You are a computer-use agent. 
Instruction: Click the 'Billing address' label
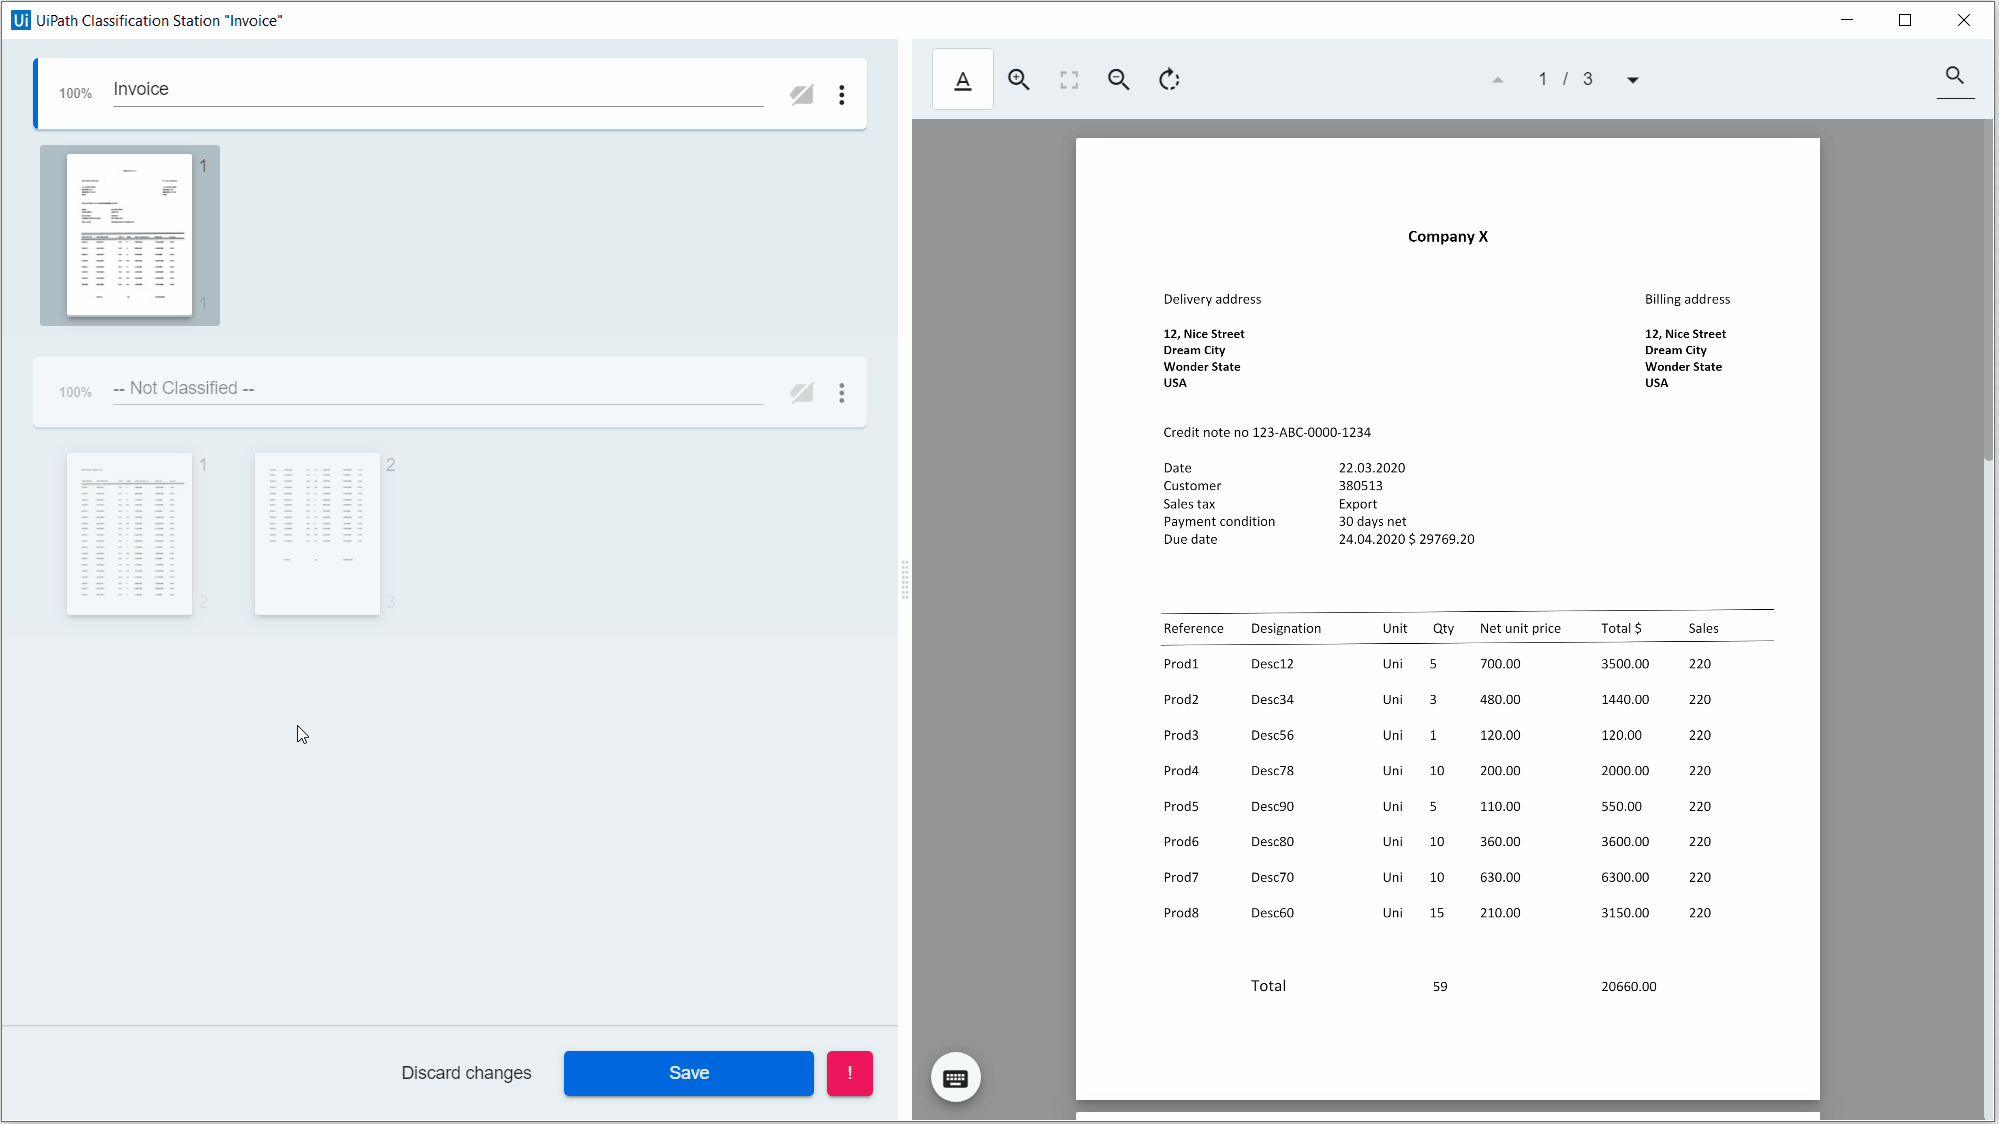click(x=1687, y=299)
